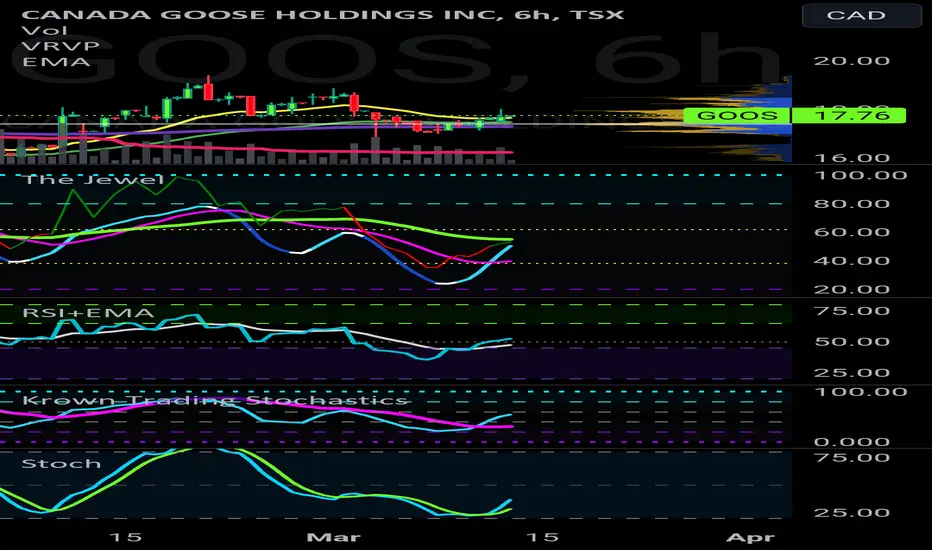
Task: Click the 40.00 Jewel scale label
Action: pyautogui.click(x=852, y=260)
